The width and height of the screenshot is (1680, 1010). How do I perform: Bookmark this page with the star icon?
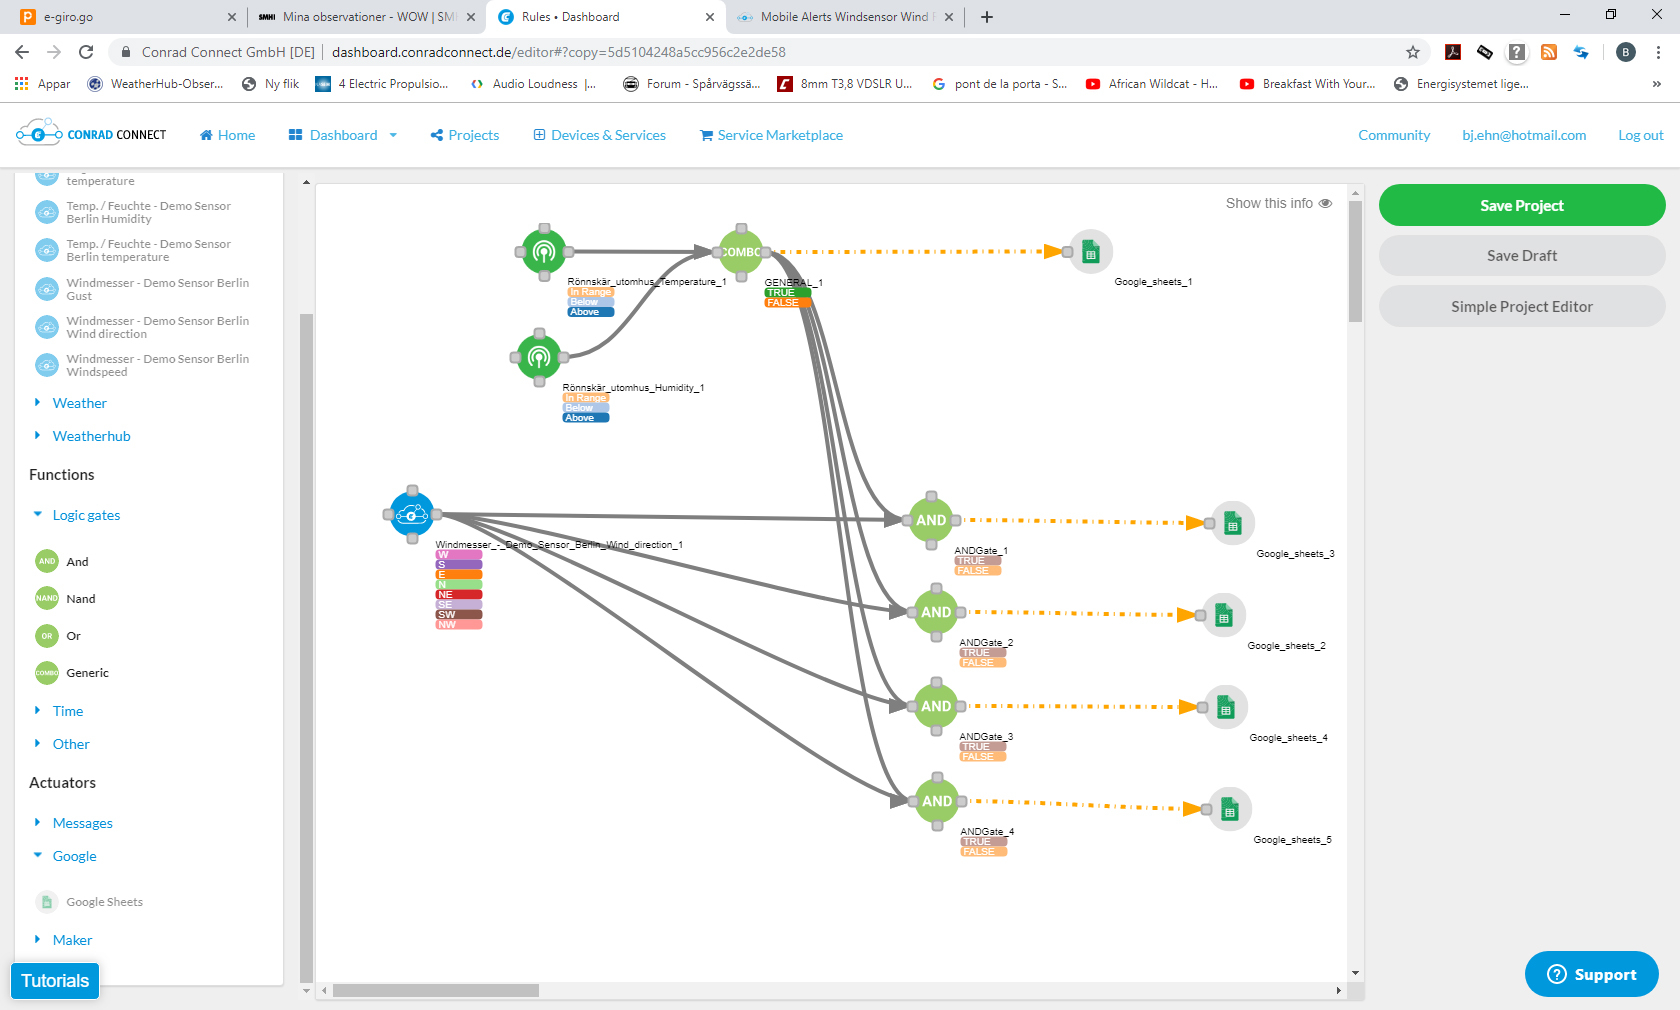[x=1413, y=52]
